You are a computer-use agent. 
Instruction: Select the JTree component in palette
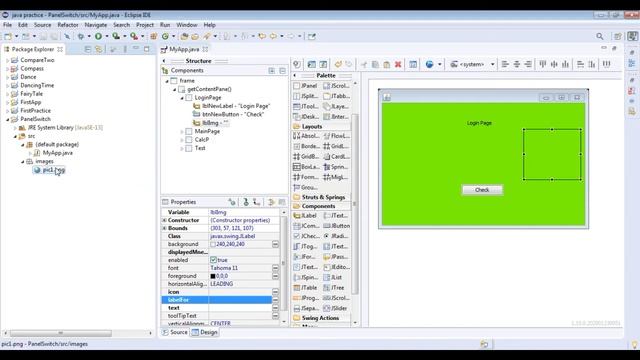point(335,288)
